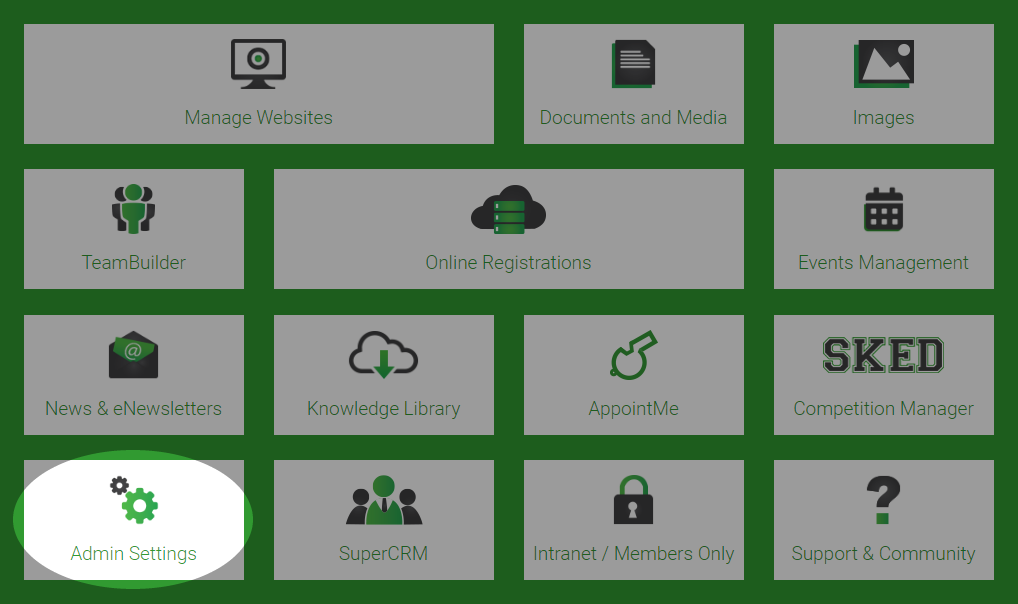
Task: Select the Support & Community label
Action: coord(884,553)
